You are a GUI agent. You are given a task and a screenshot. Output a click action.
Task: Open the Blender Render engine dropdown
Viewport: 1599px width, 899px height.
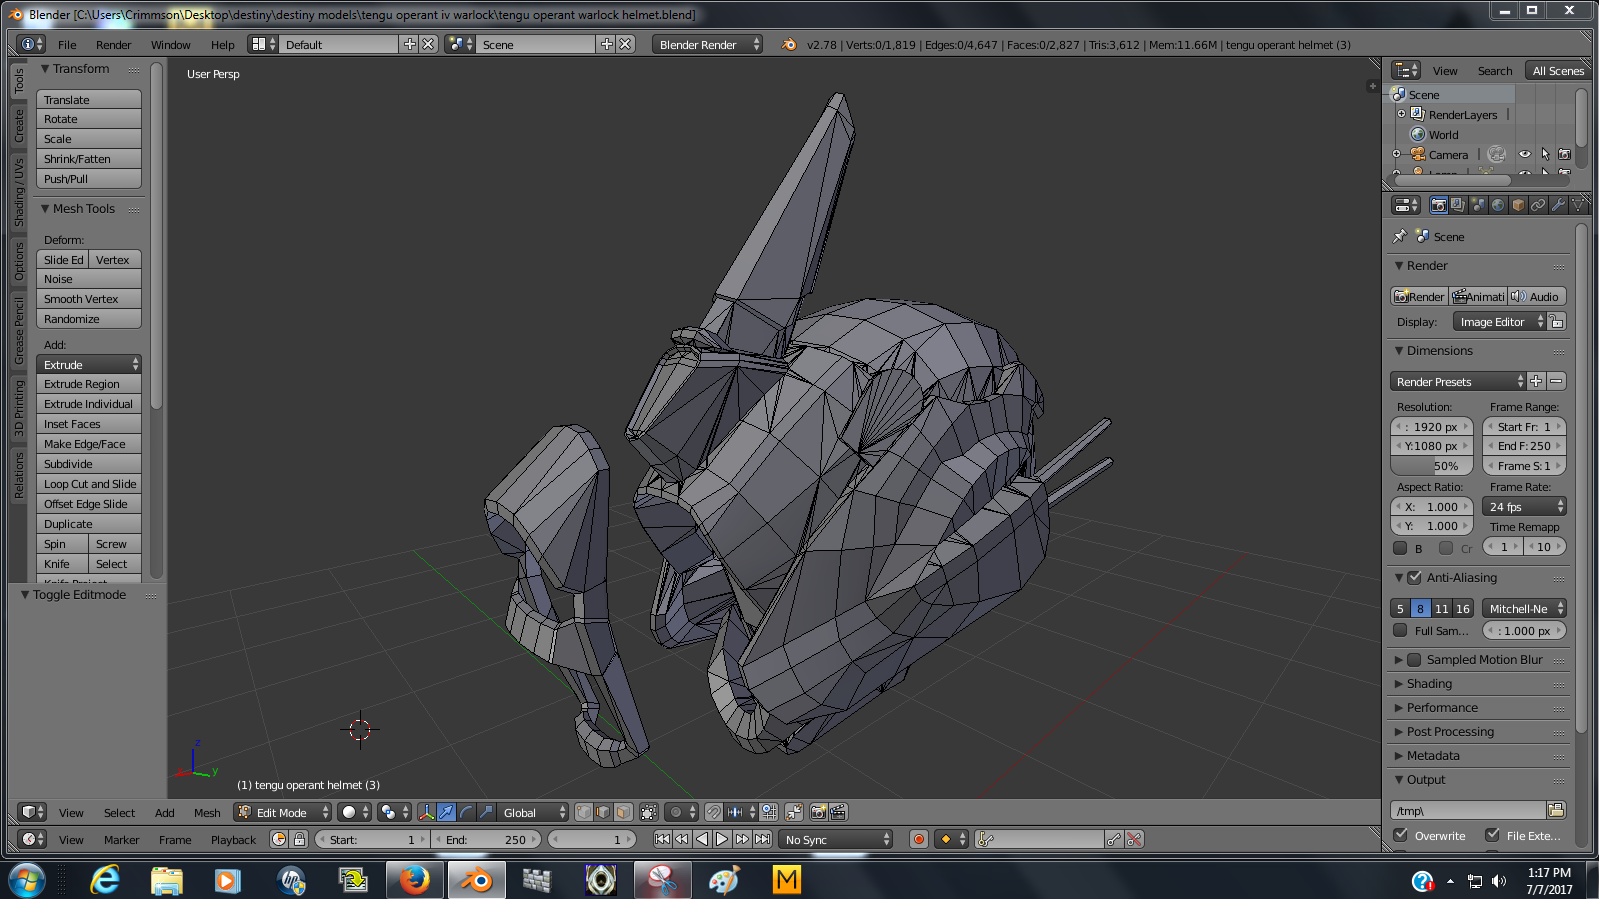pyautogui.click(x=707, y=45)
